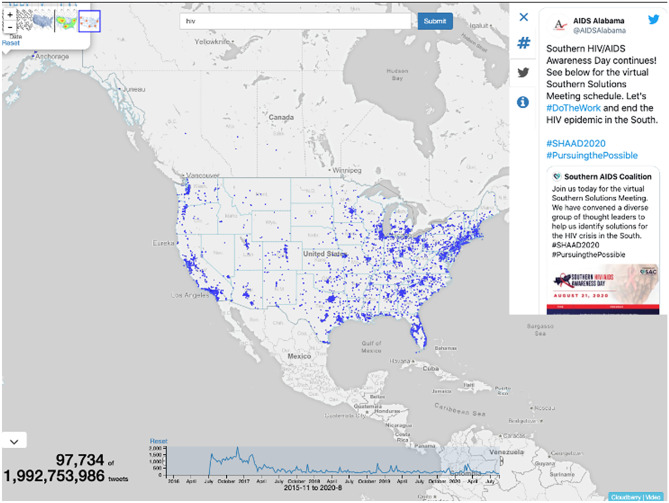Click the Twitter bird sidebar icon
Screen dimensions: 669x503
coord(523,73)
